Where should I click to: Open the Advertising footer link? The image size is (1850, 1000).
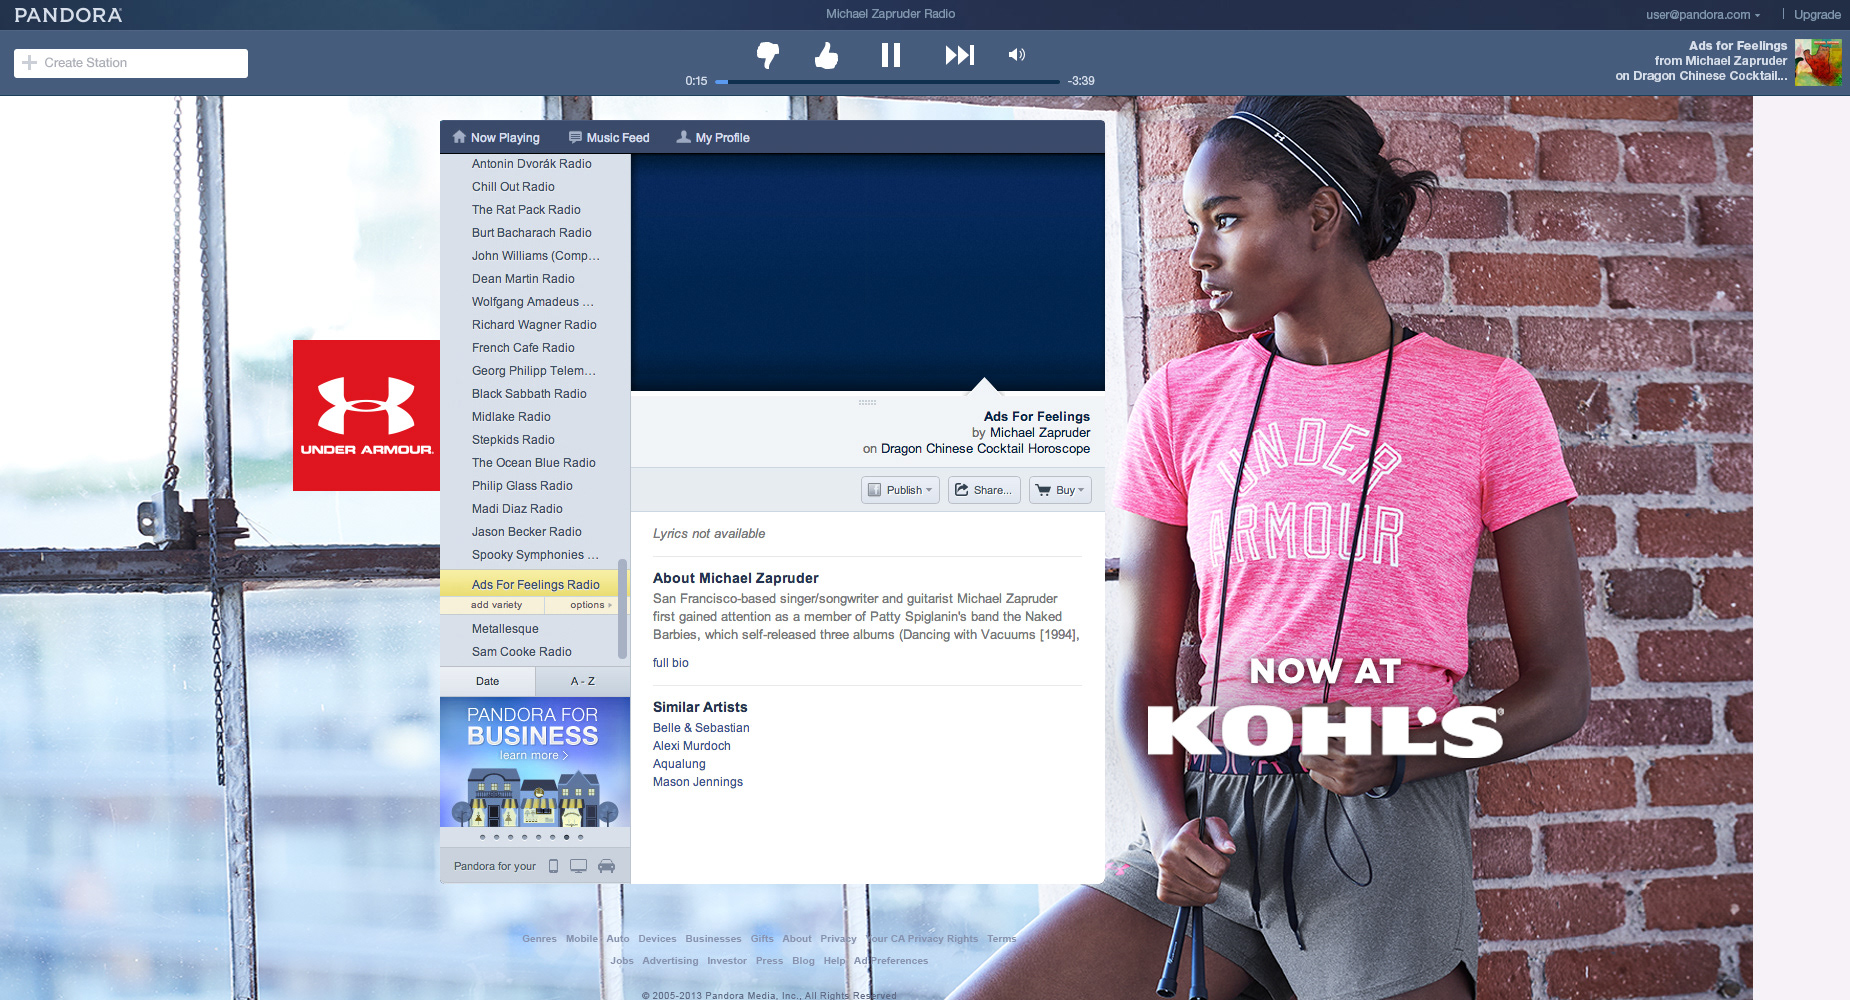tap(670, 961)
